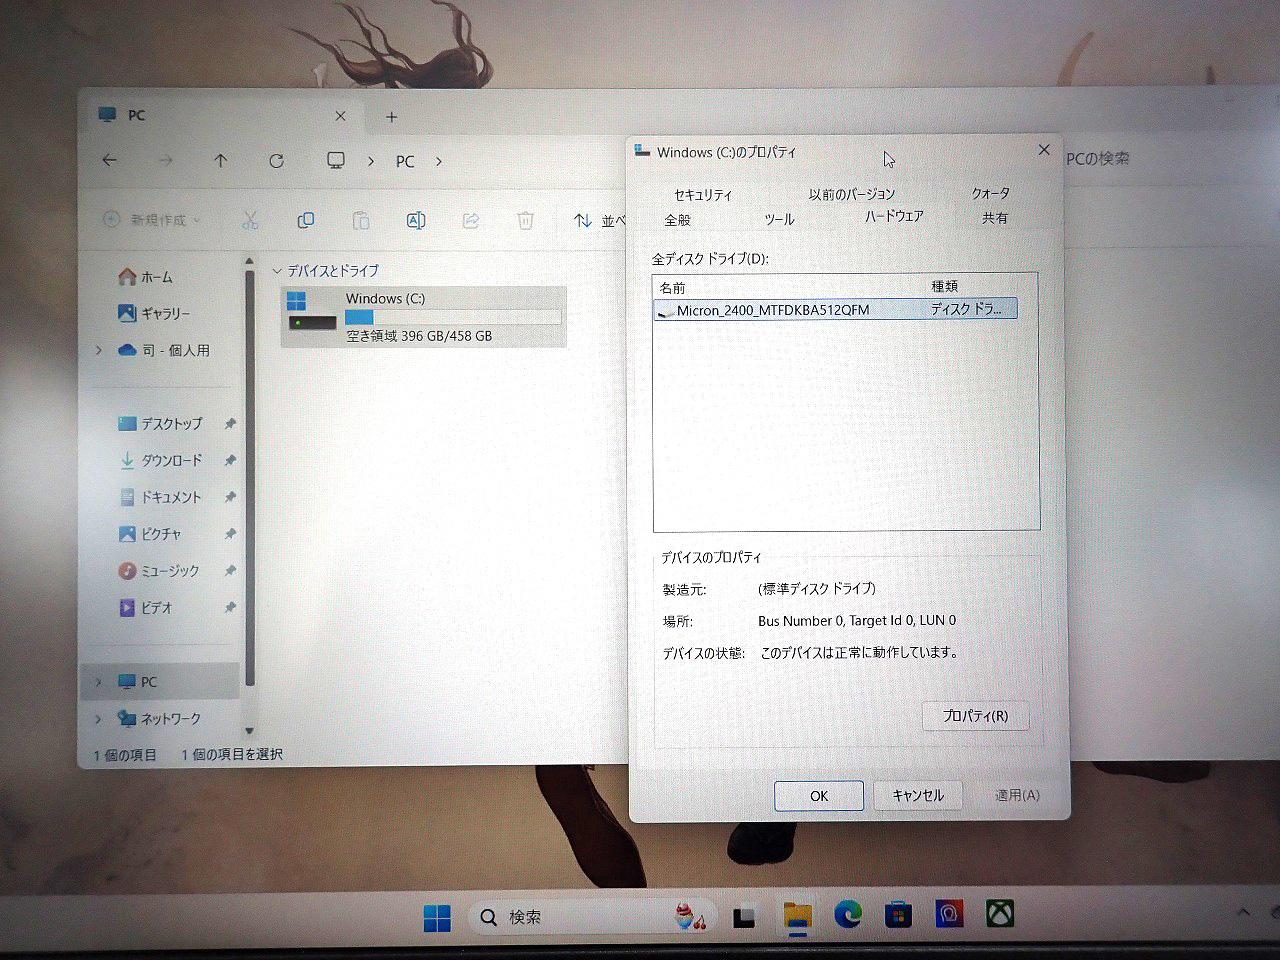This screenshot has width=1280, height=960.
Task: Switch to the ツール tab
Action: pos(779,219)
